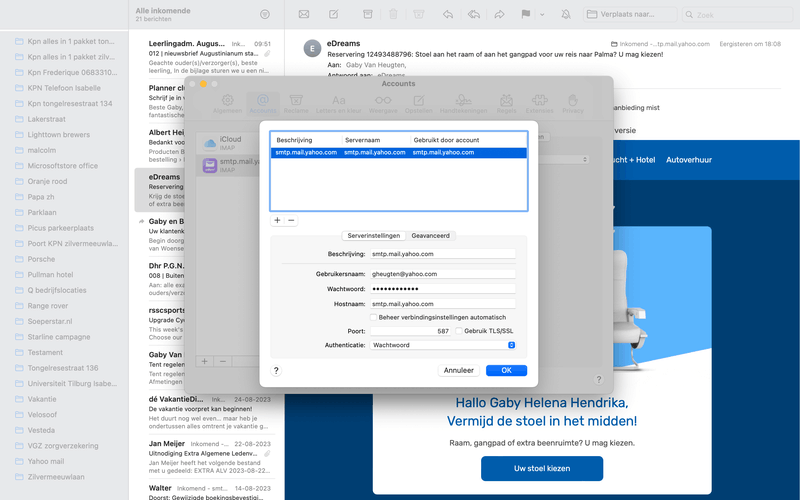This screenshot has height=500, width=800.
Task: Click the Zoek search field
Action: coord(737,15)
